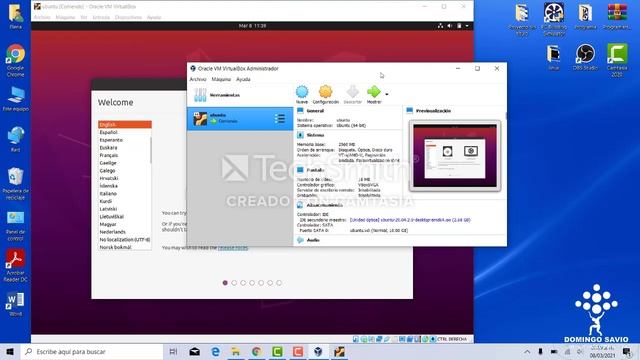Select Español in installer language list
This screenshot has width=640, height=360.
[x=124, y=132]
